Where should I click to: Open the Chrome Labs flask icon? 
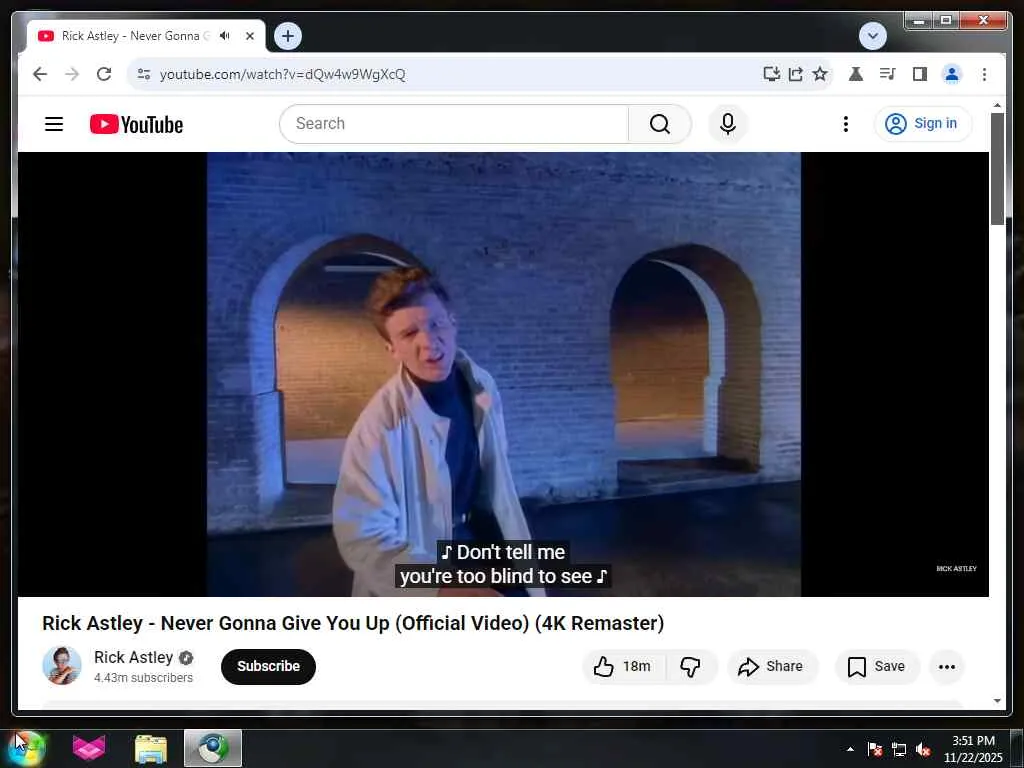856,74
